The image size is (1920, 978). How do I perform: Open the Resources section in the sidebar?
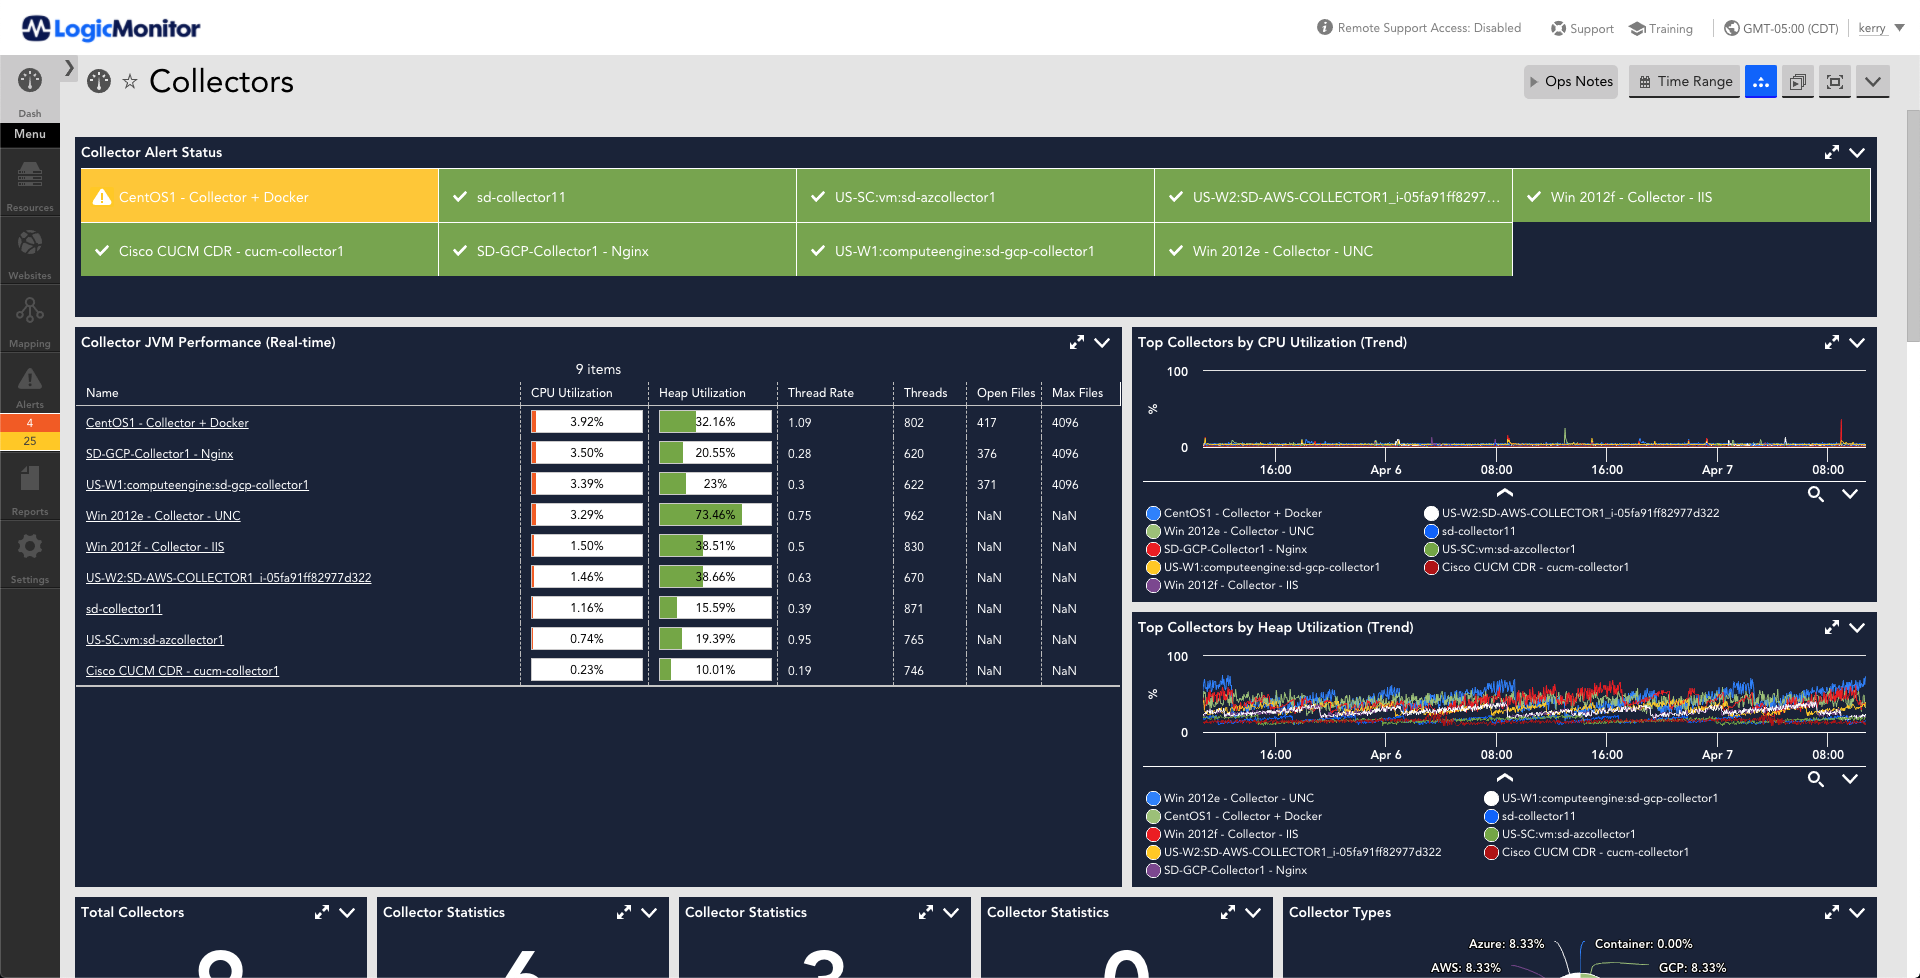29,183
